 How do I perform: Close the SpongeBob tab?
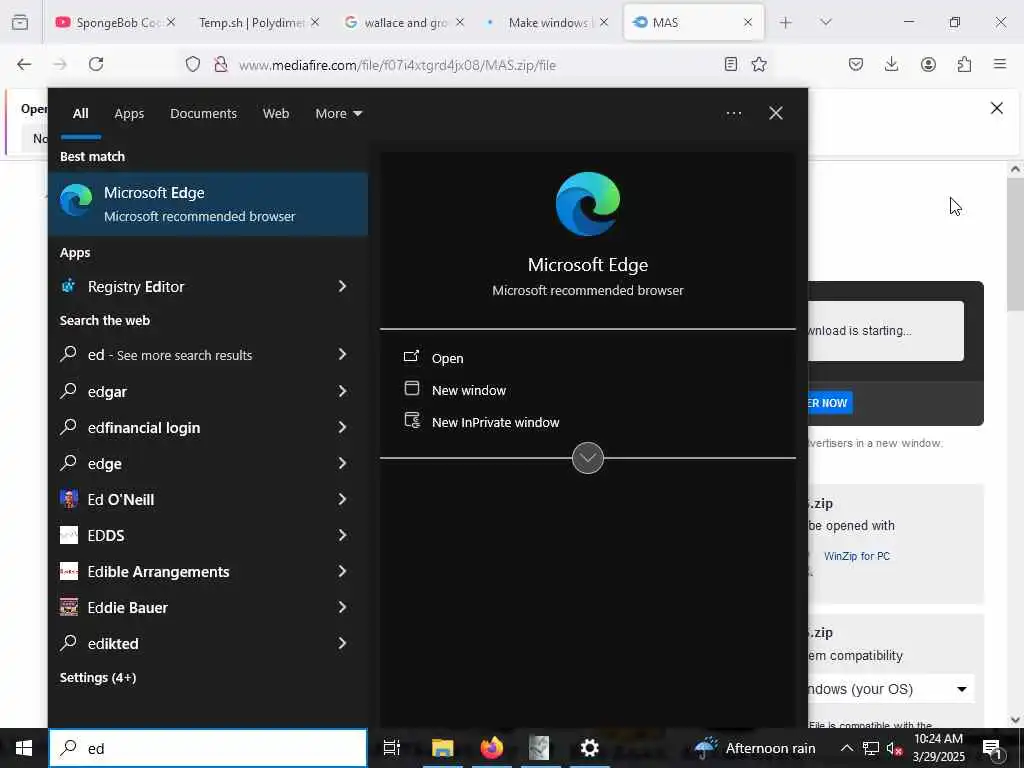pyautogui.click(x=170, y=22)
